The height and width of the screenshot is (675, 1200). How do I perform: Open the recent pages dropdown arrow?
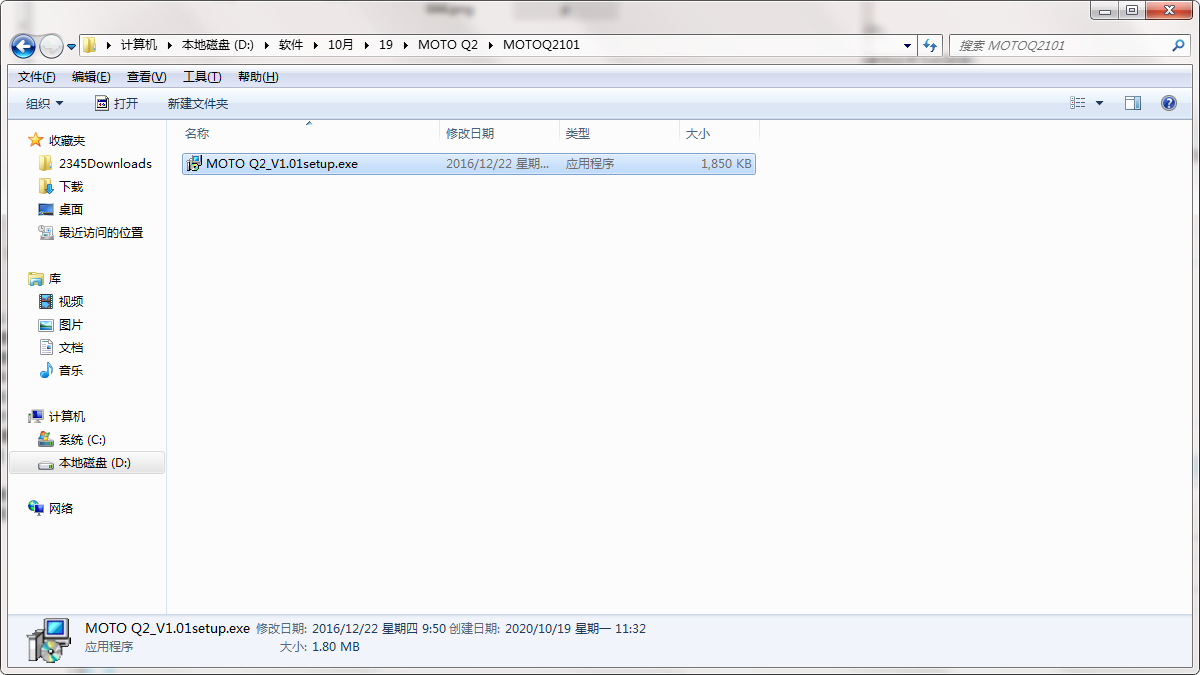pos(71,47)
